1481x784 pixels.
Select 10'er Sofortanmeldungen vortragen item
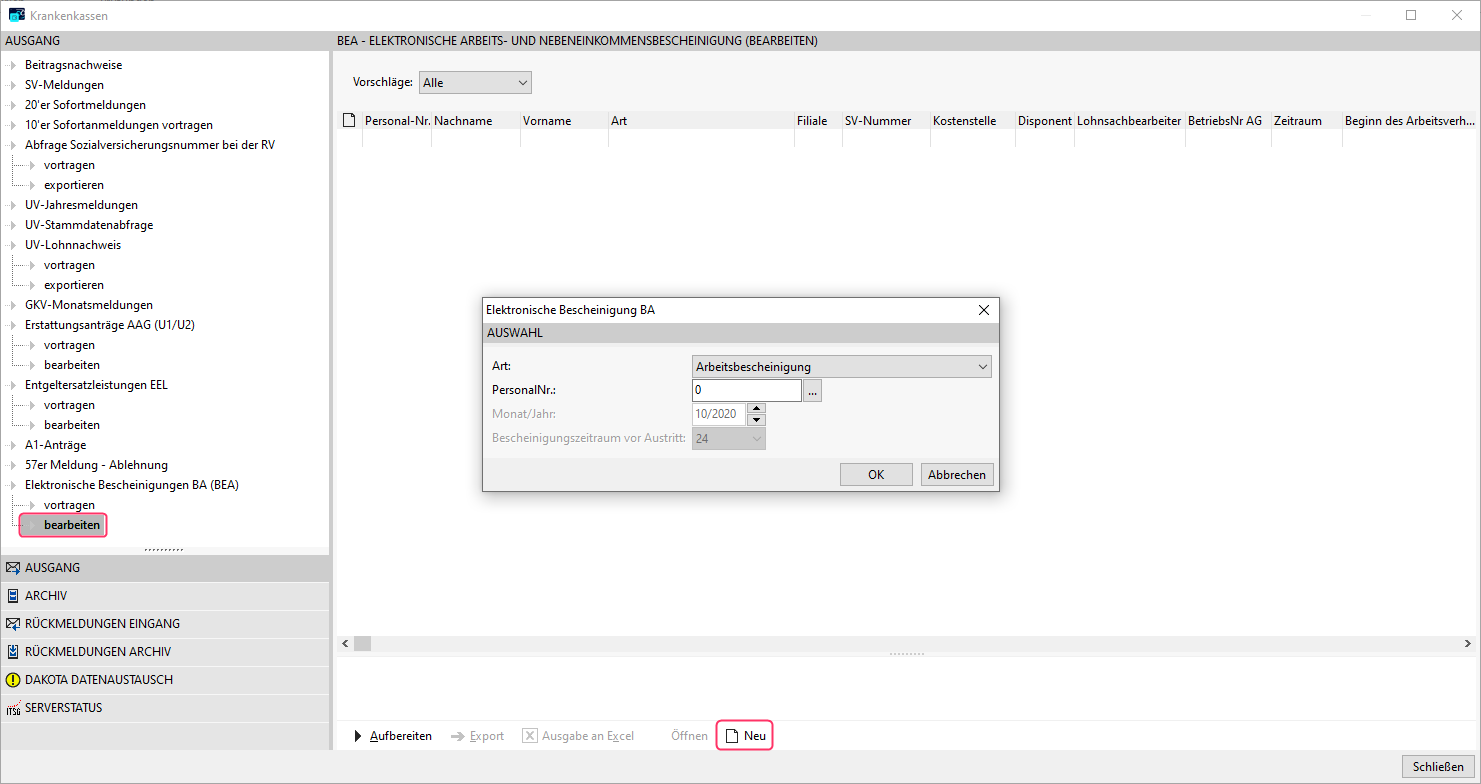pos(119,125)
